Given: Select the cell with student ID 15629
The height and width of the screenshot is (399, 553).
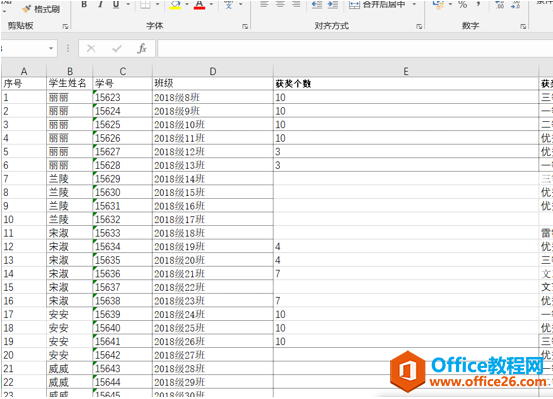Looking at the screenshot, I should pos(123,179).
